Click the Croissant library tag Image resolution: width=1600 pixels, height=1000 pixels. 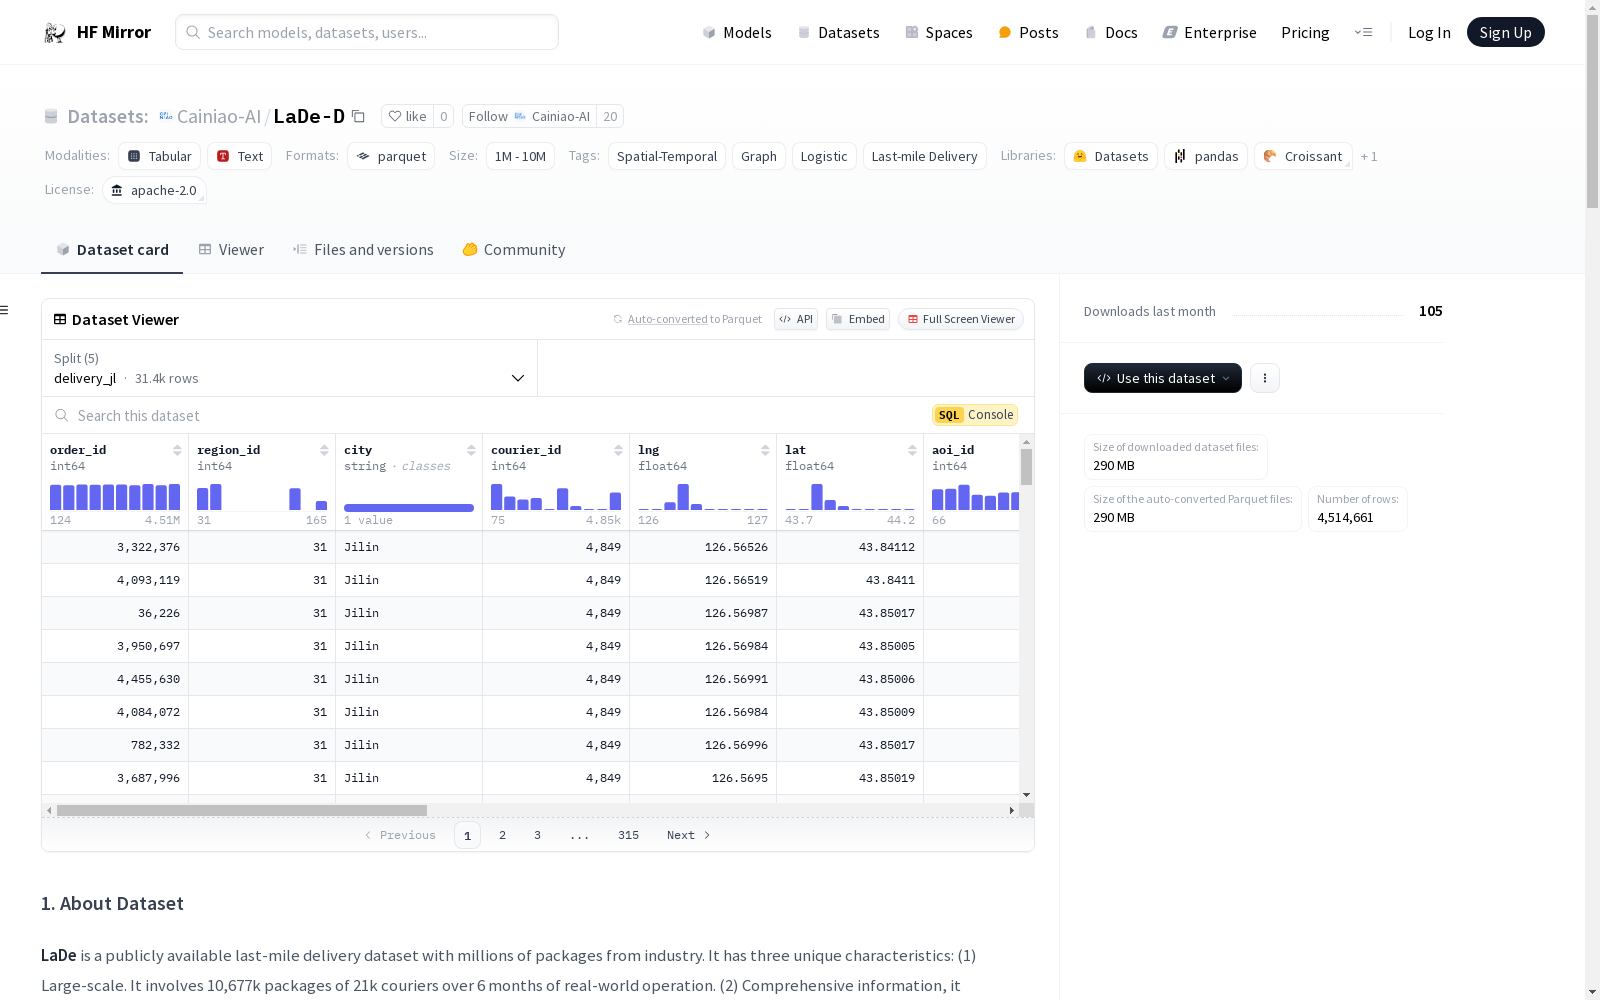[x=1303, y=156]
